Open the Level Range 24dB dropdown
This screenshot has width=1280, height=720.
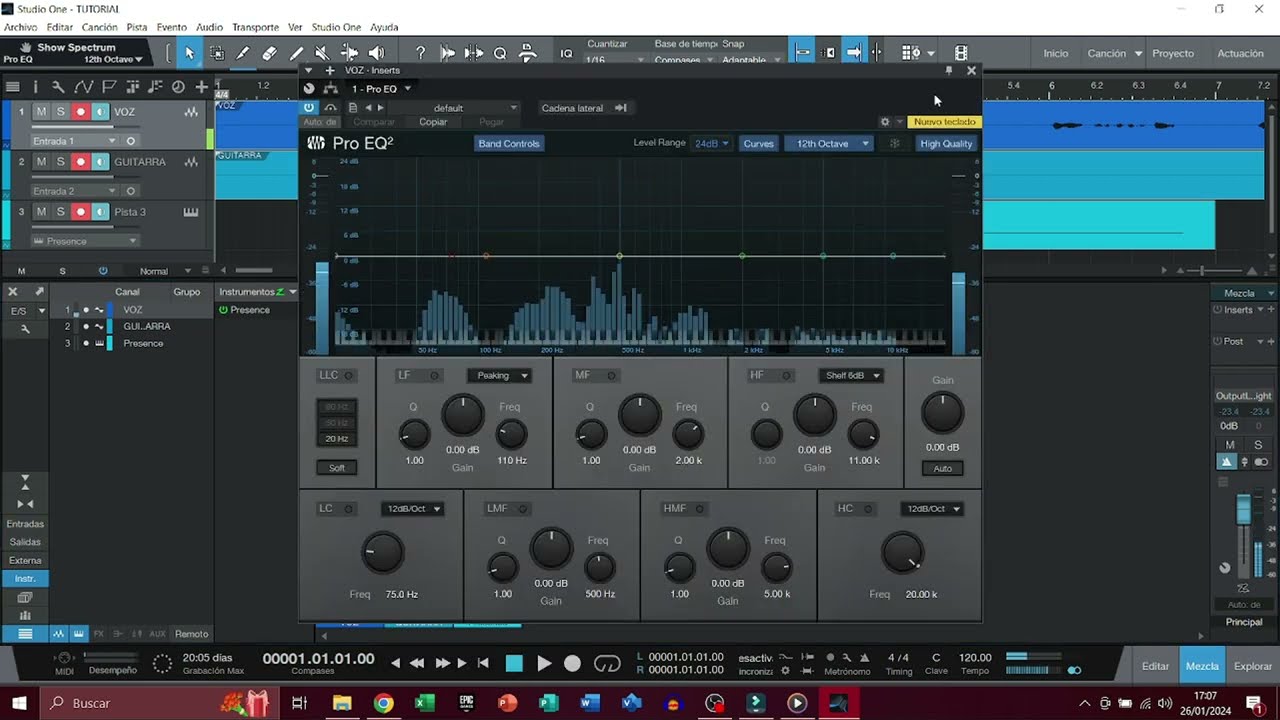click(x=712, y=143)
